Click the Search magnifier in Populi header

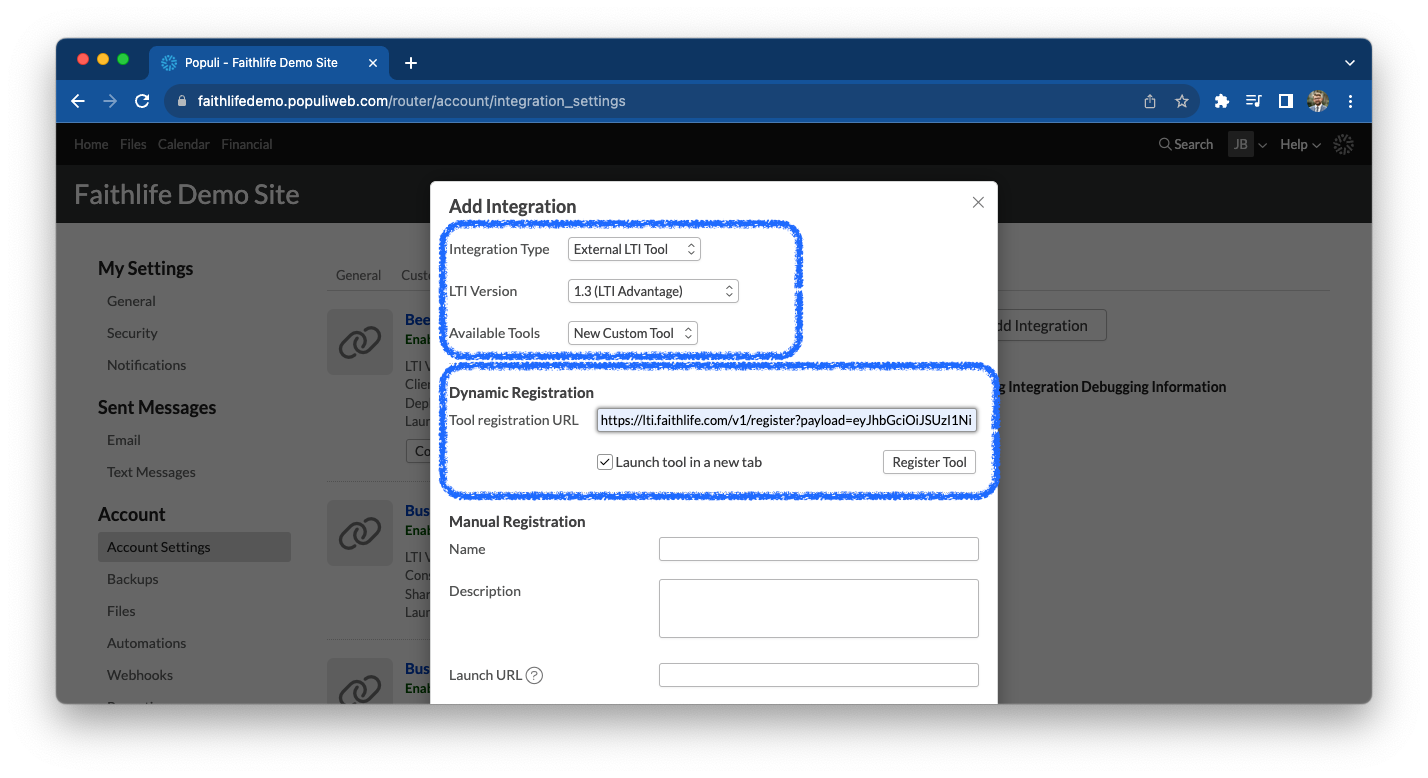[1165, 144]
